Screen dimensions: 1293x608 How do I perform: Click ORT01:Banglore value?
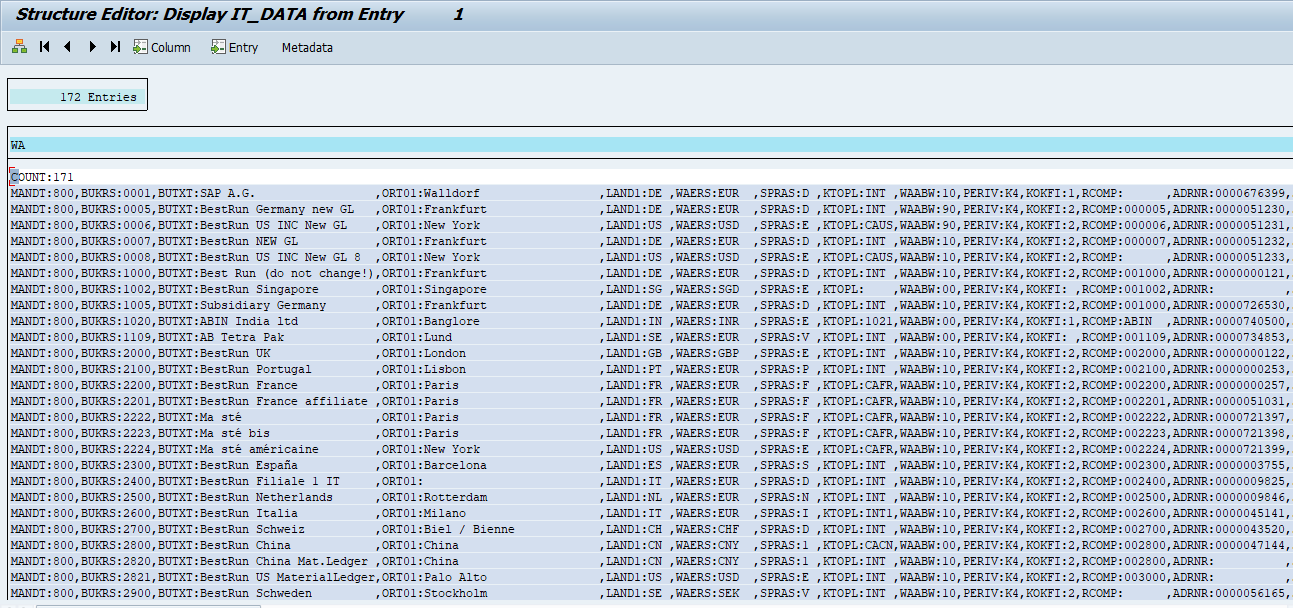click(x=430, y=321)
